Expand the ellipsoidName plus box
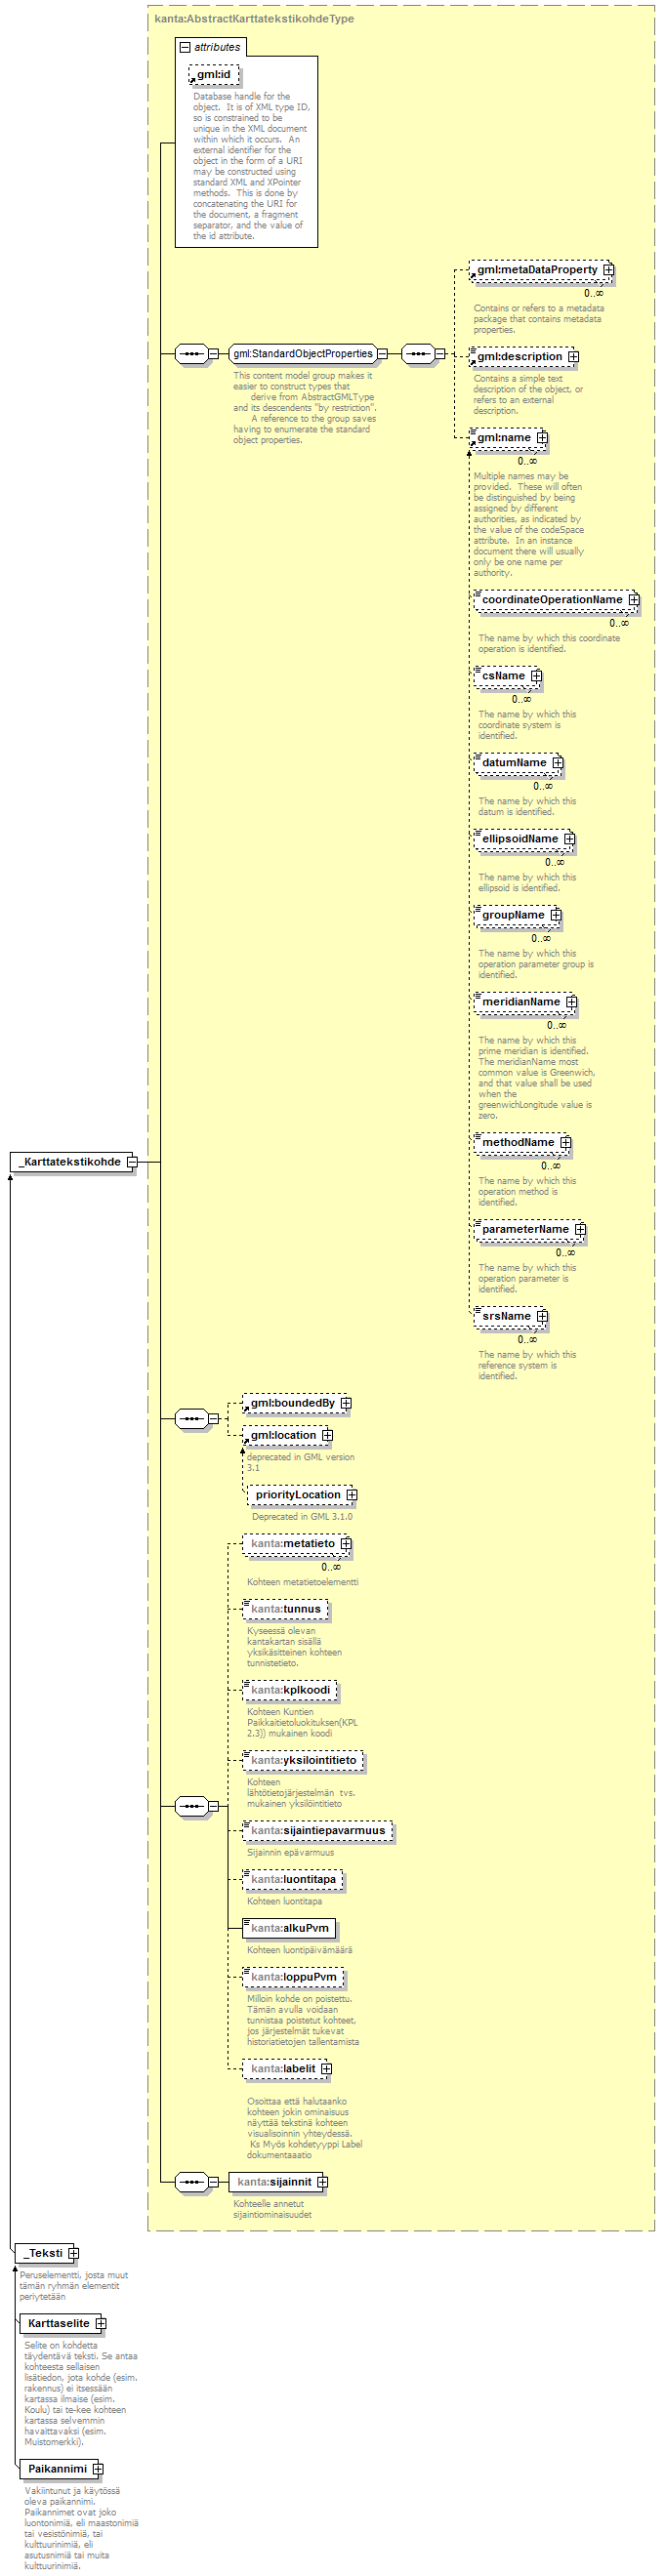 569,839
